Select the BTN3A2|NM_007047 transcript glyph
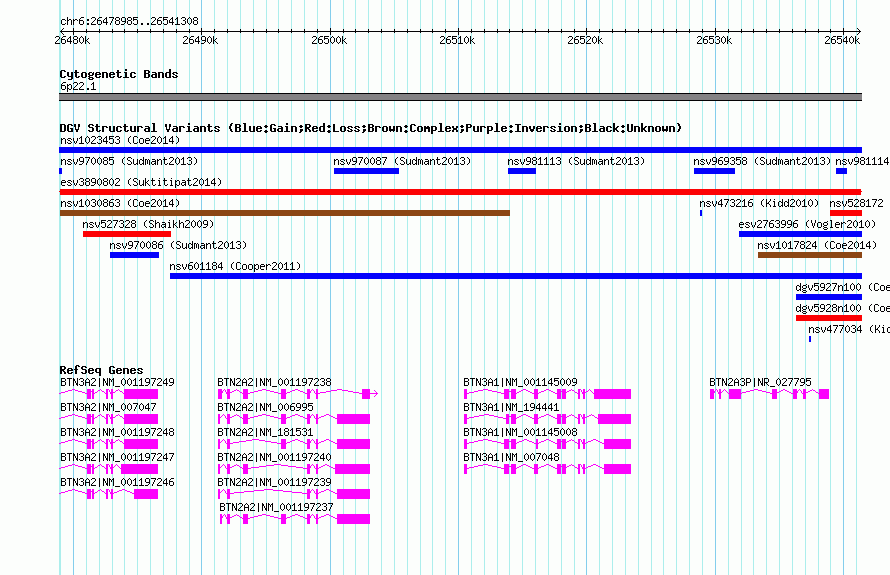This screenshot has height=575, width=890. pos(109,419)
